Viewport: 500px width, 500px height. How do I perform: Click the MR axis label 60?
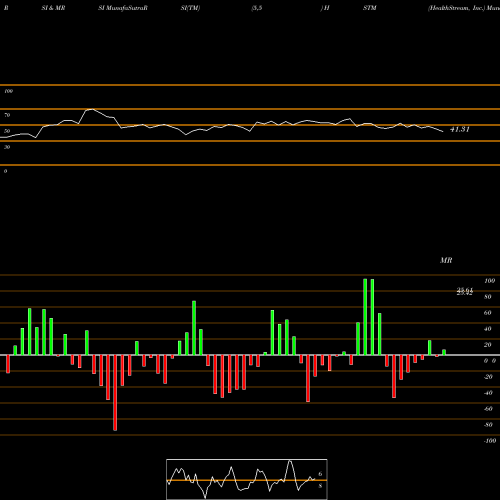[488, 313]
